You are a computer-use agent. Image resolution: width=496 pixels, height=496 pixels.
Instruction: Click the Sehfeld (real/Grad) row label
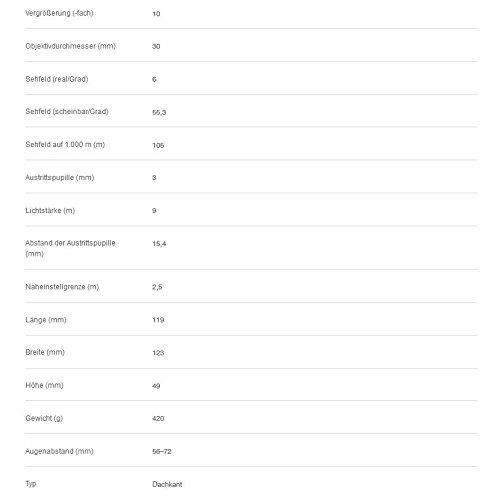click(x=57, y=79)
